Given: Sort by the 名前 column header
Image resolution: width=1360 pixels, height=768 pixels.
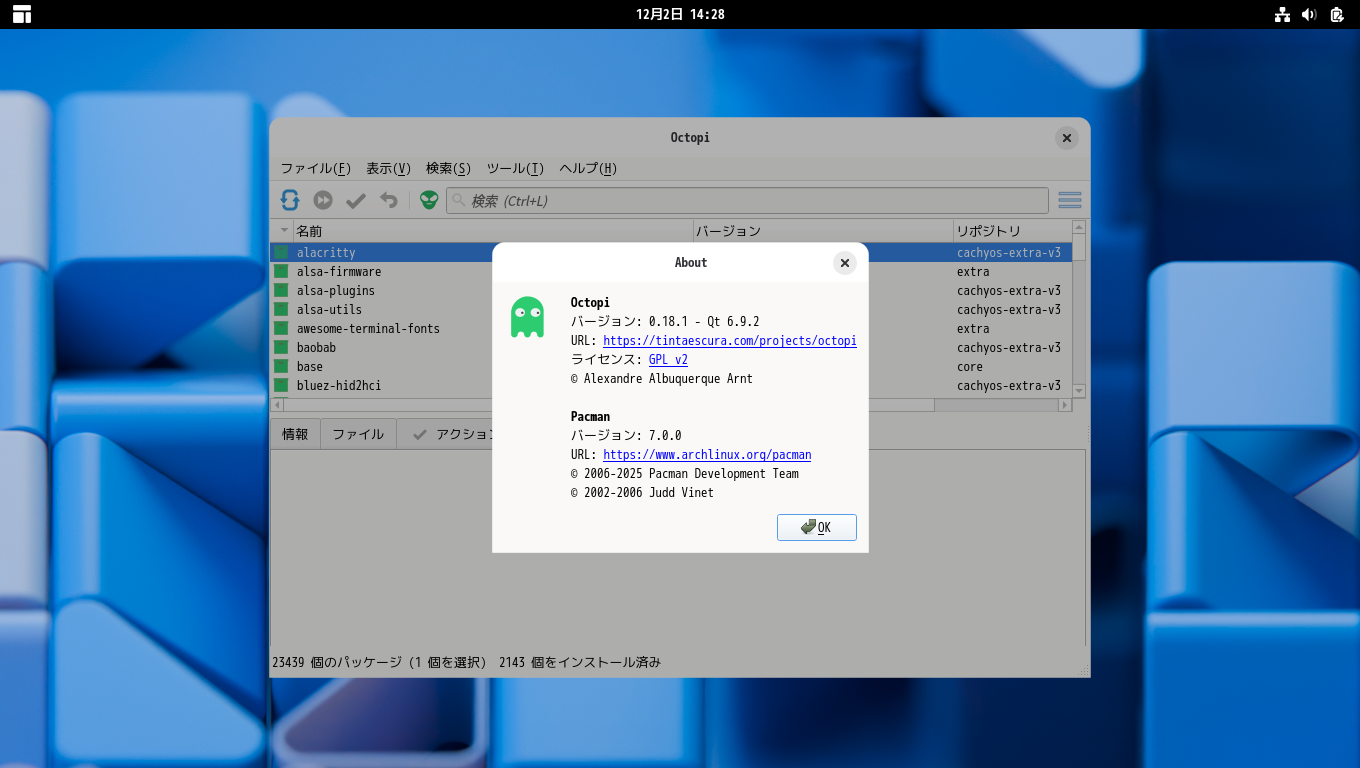Looking at the screenshot, I should [492, 231].
